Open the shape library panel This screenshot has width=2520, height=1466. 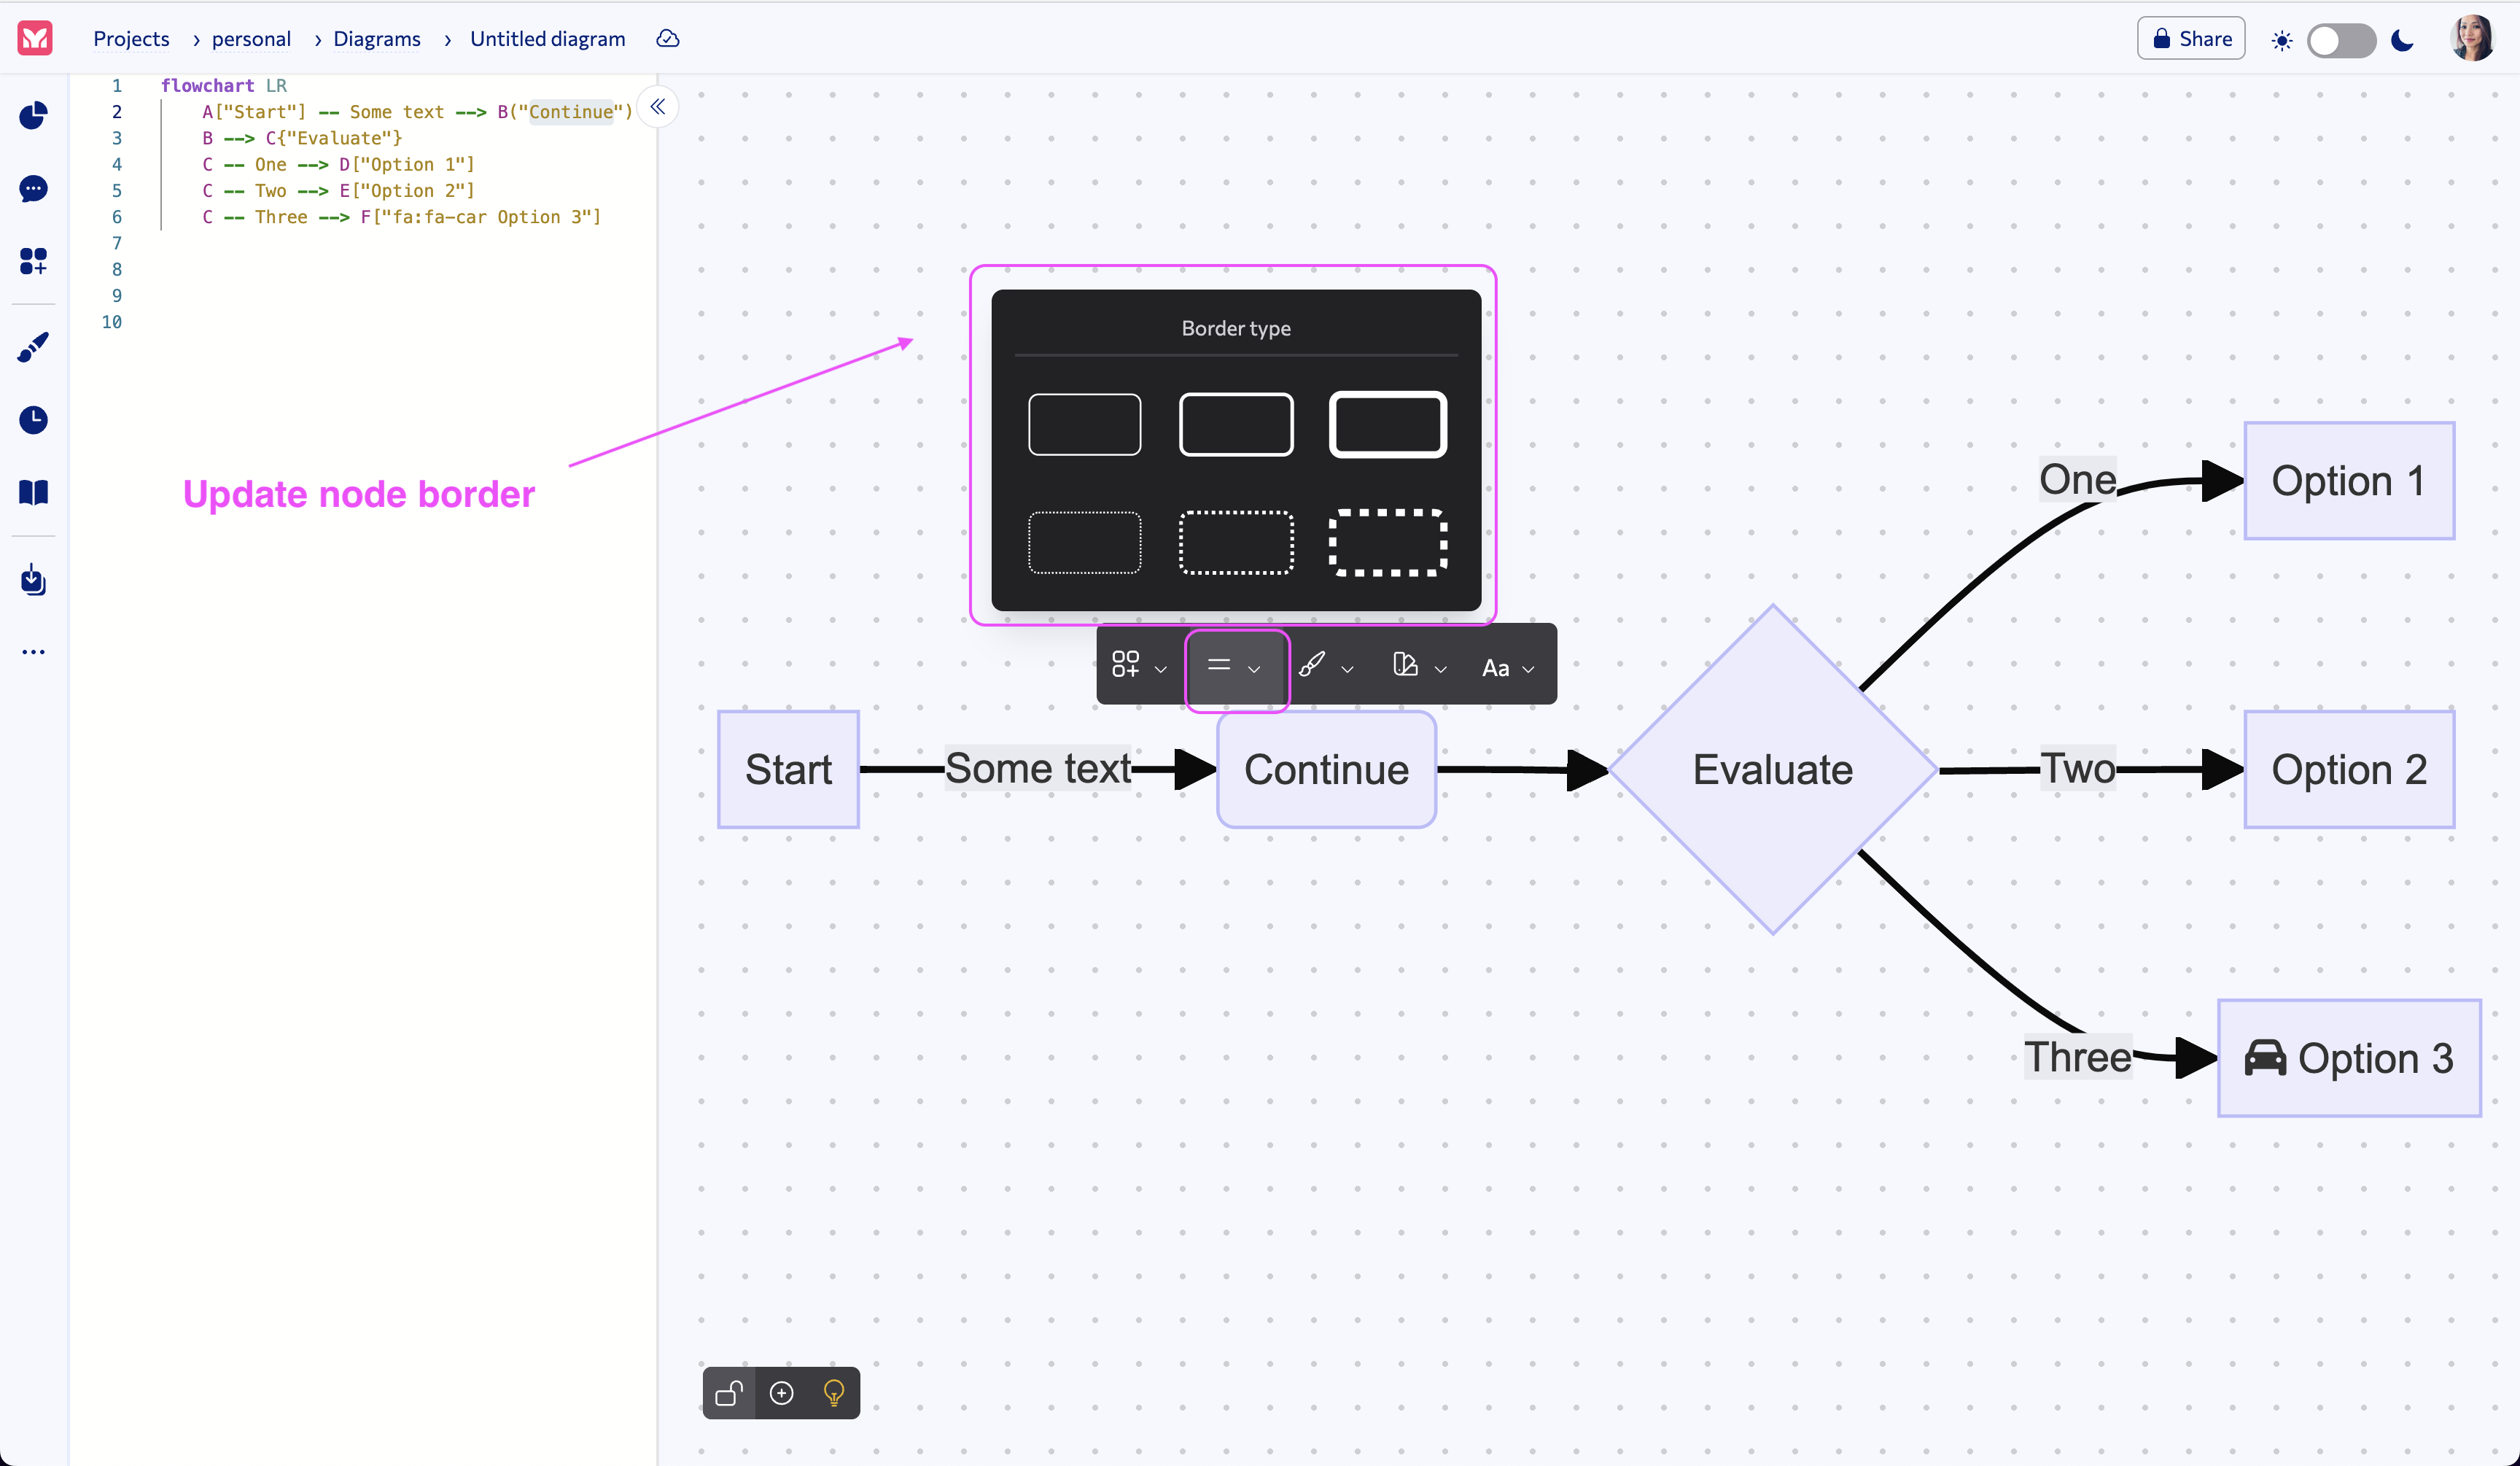33,261
